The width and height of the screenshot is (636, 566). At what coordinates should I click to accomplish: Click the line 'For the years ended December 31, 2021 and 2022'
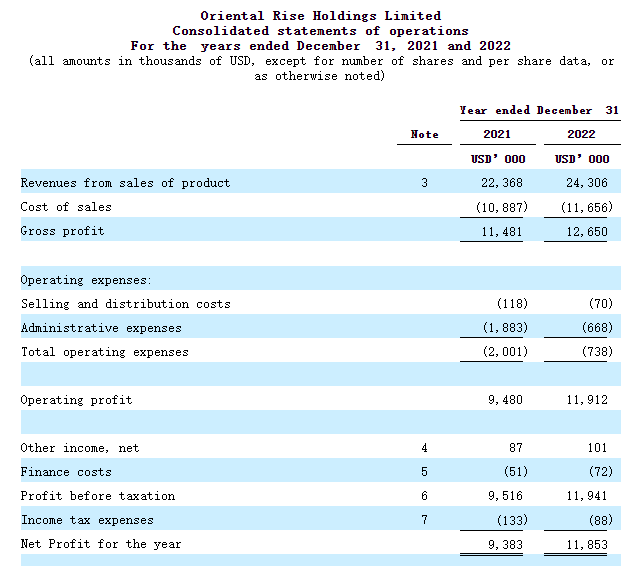(x=320, y=46)
